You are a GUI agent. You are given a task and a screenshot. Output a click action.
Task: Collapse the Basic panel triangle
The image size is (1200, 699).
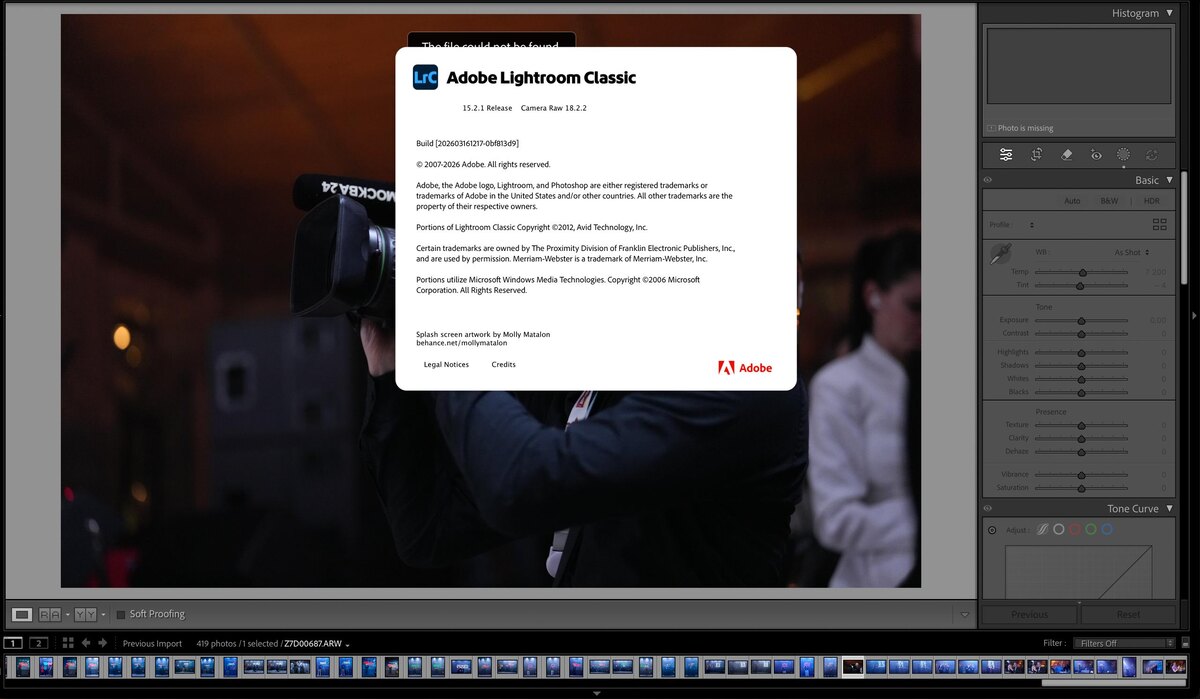(x=1169, y=180)
